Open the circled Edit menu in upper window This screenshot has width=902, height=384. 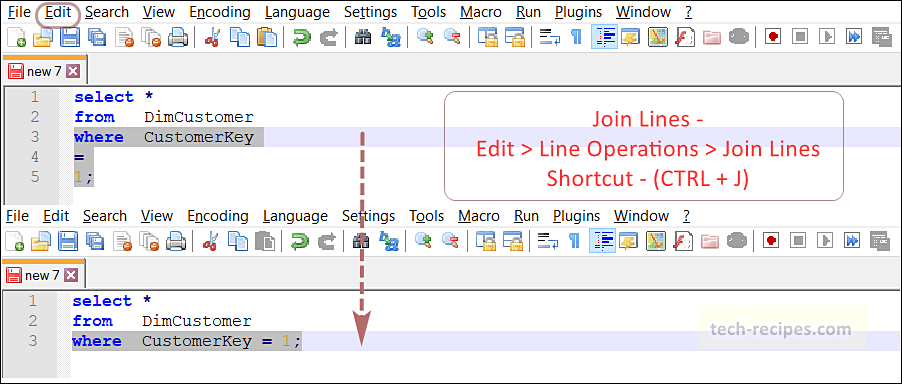pyautogui.click(x=58, y=12)
